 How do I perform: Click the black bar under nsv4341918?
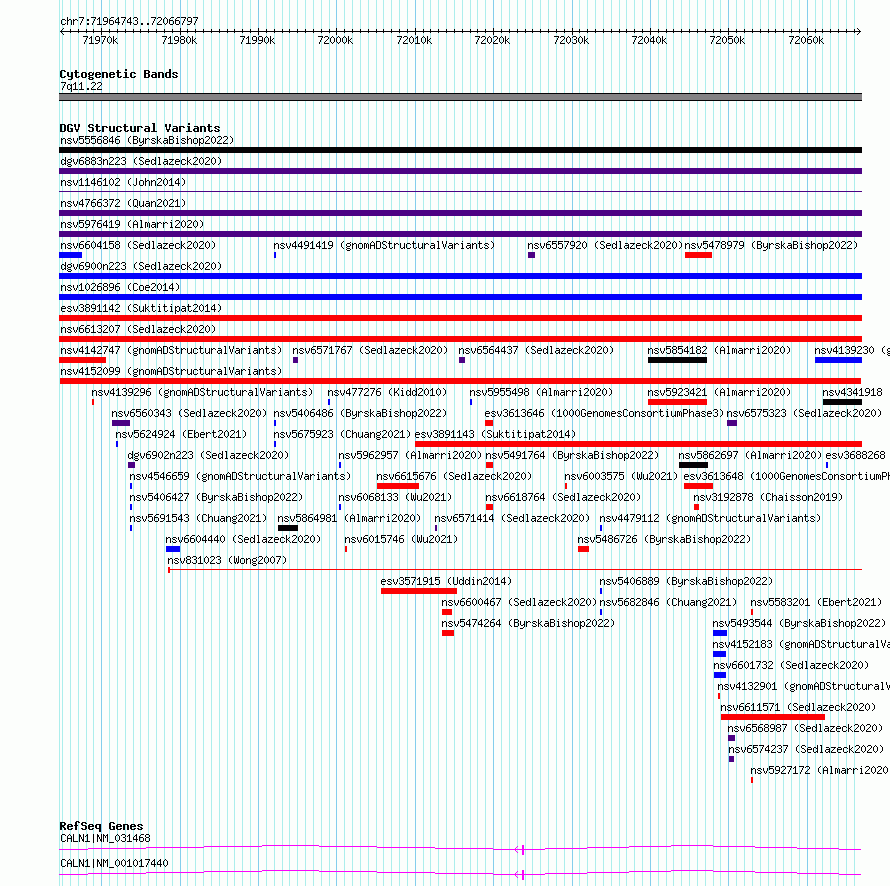tap(842, 402)
